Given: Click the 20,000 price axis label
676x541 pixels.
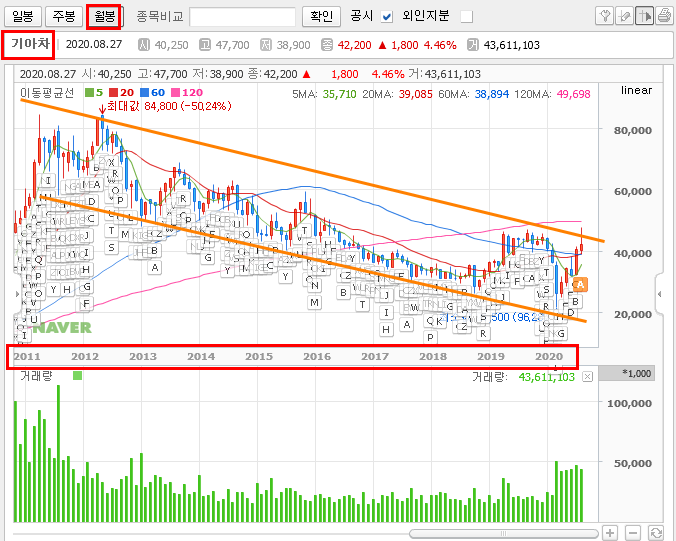Looking at the screenshot, I should click(632, 315).
